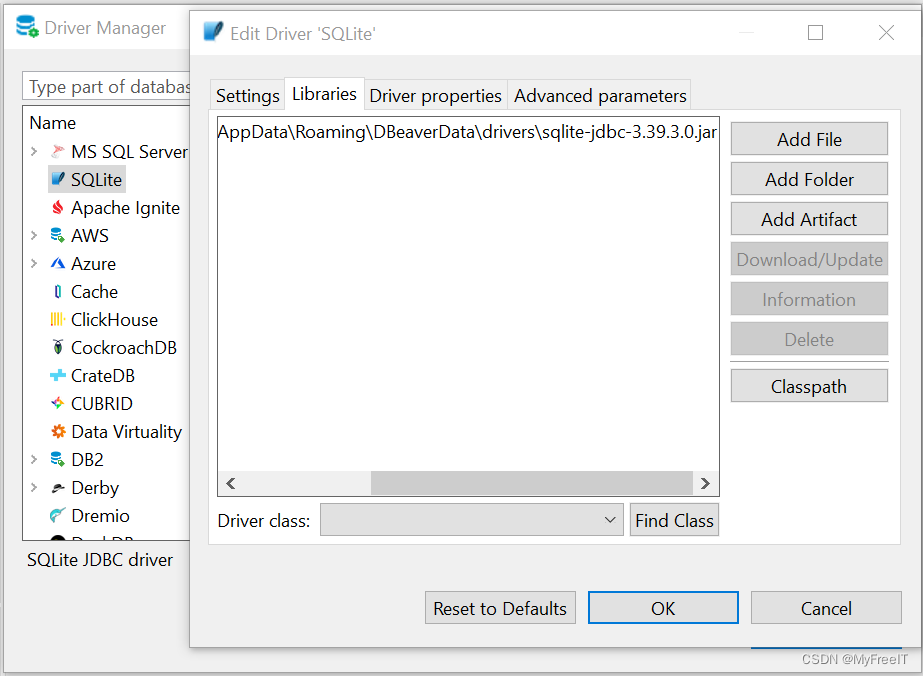Click the Delete library button

(x=809, y=339)
